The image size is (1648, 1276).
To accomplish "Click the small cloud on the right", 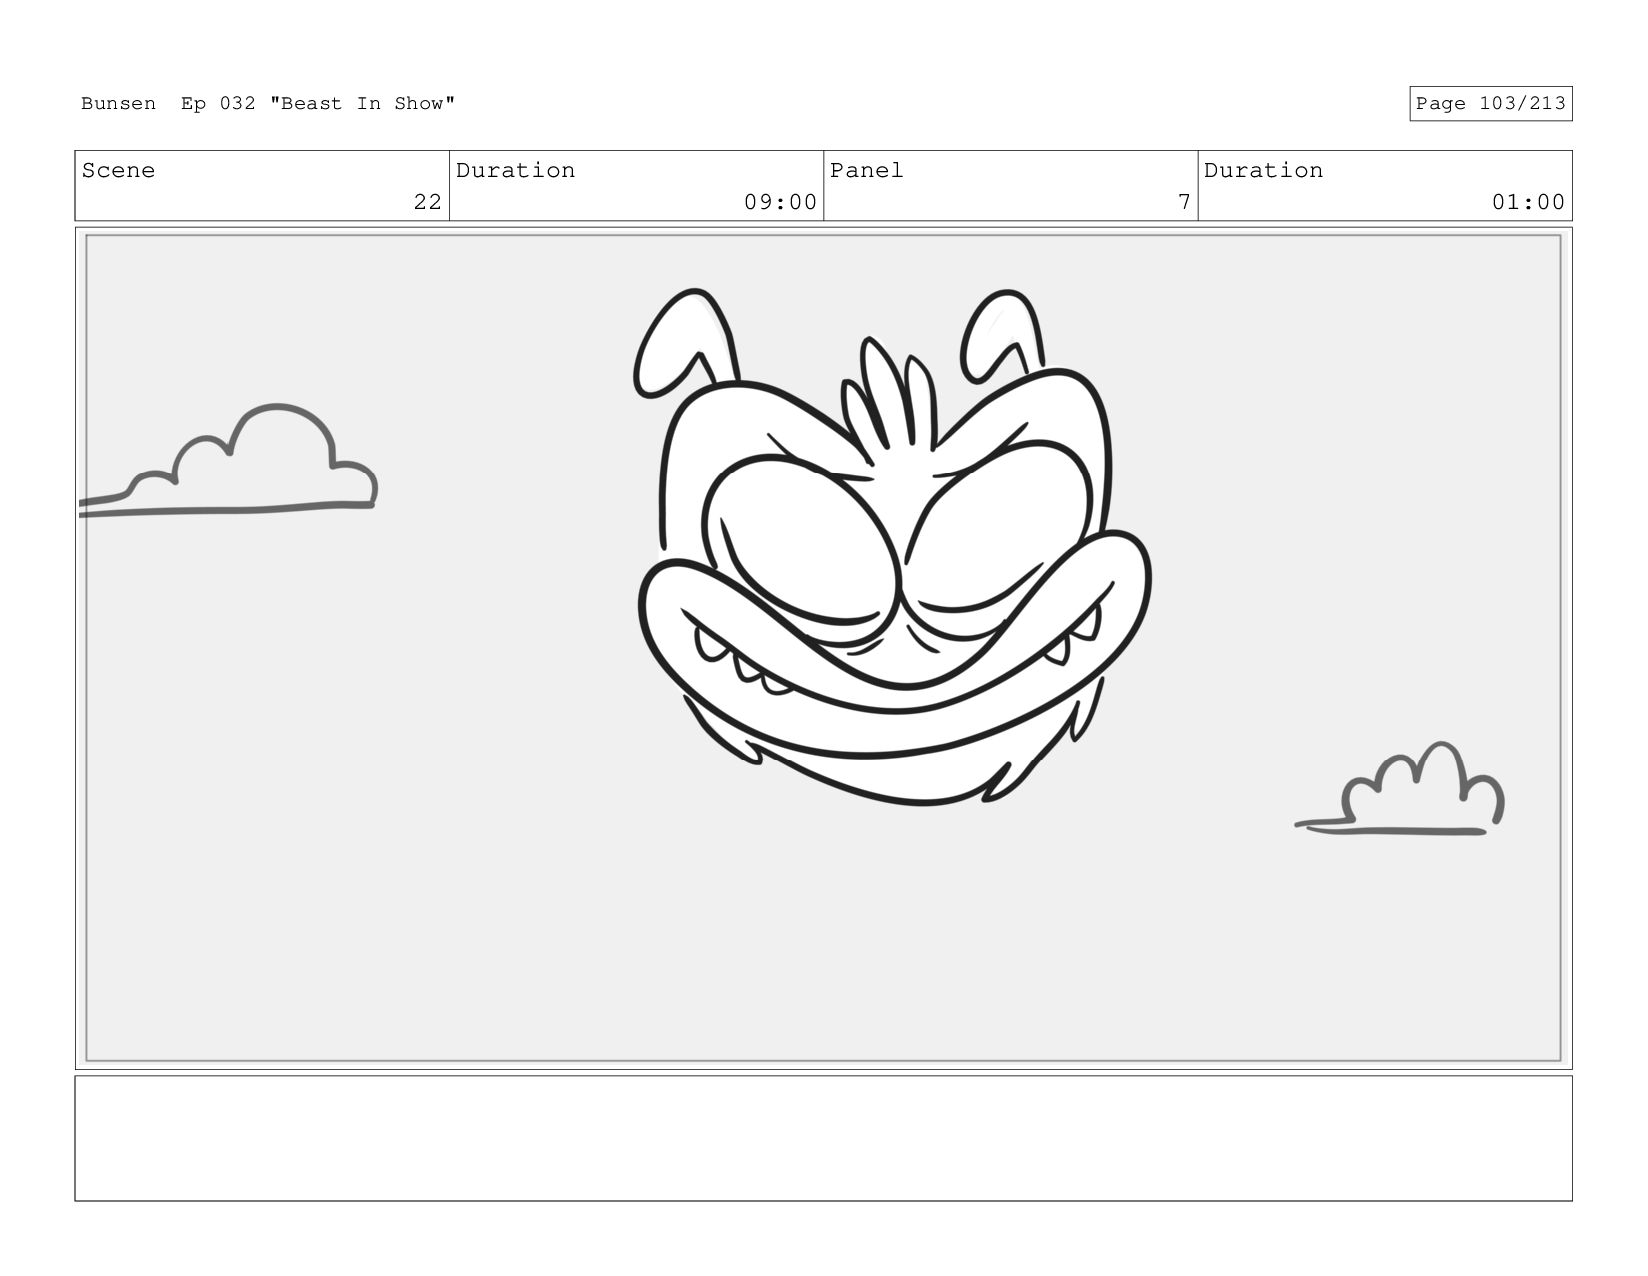I will (1400, 788).
